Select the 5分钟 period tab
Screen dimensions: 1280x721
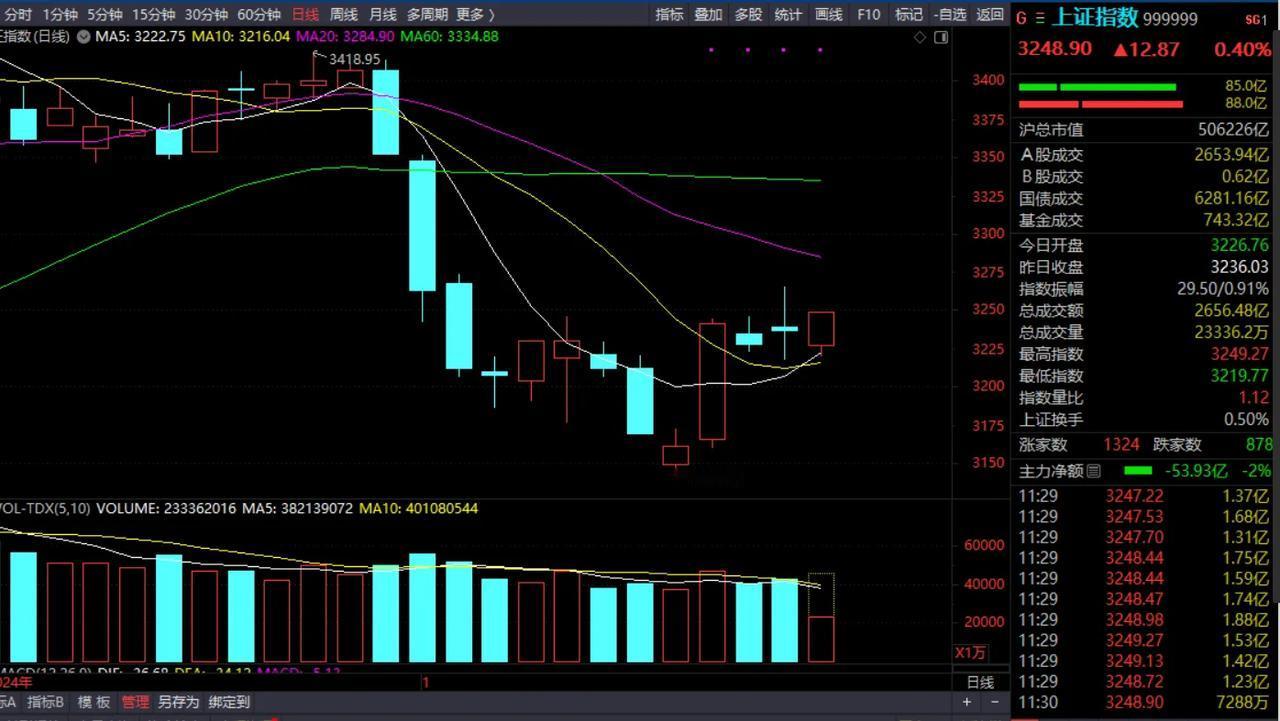105,14
